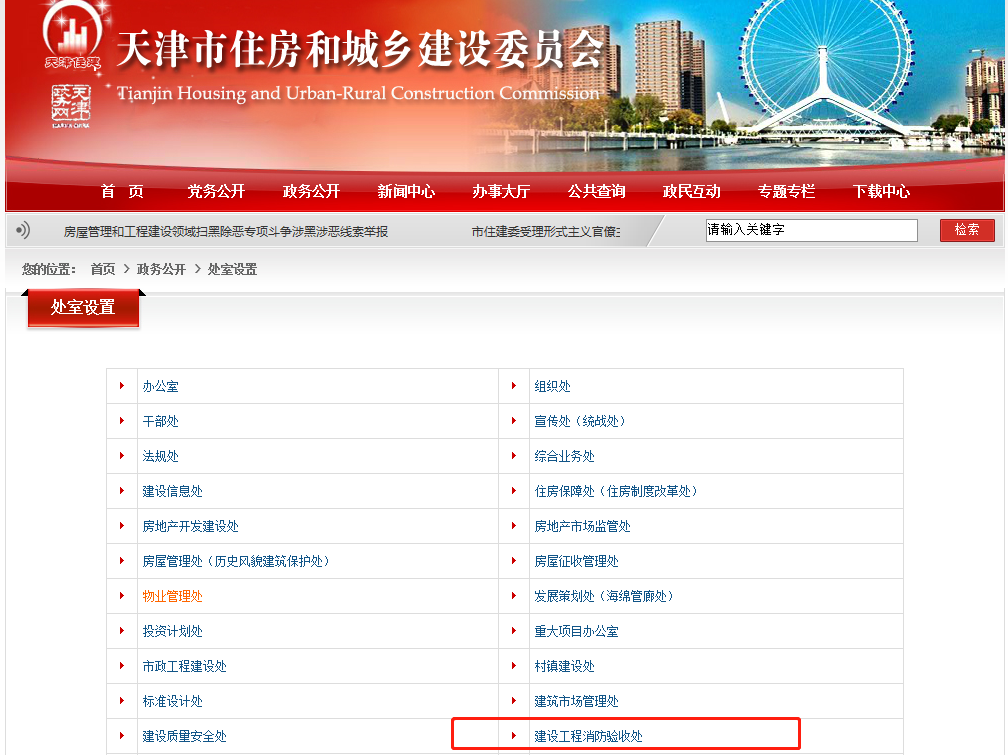Open the 建设信息处 department link
This screenshot has width=1008, height=755.
pos(172,491)
